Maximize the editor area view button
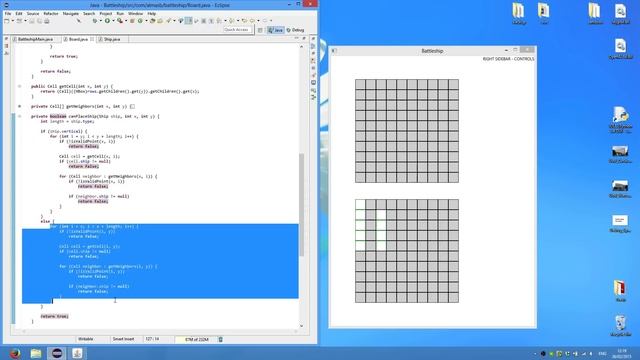640x360 pixels. [x=304, y=38]
